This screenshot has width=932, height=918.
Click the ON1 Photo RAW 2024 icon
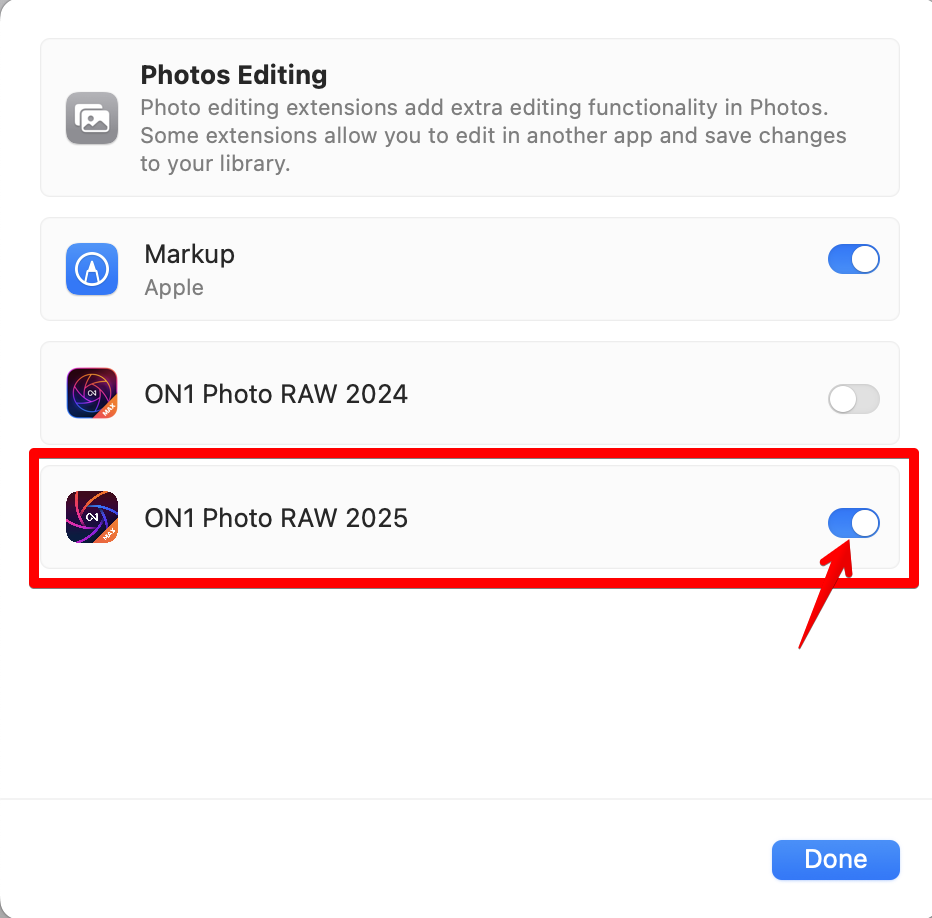tap(92, 393)
